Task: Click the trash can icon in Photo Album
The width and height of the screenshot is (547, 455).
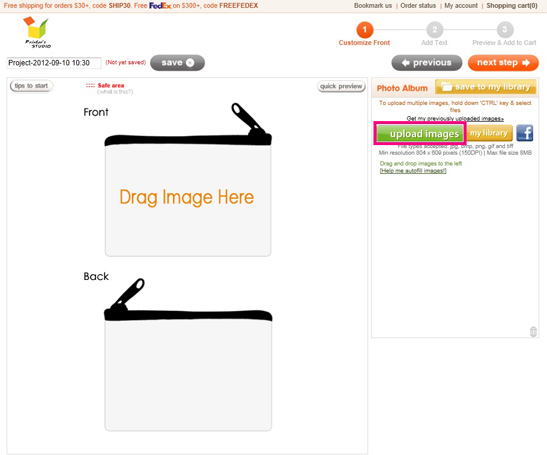Action: click(533, 331)
